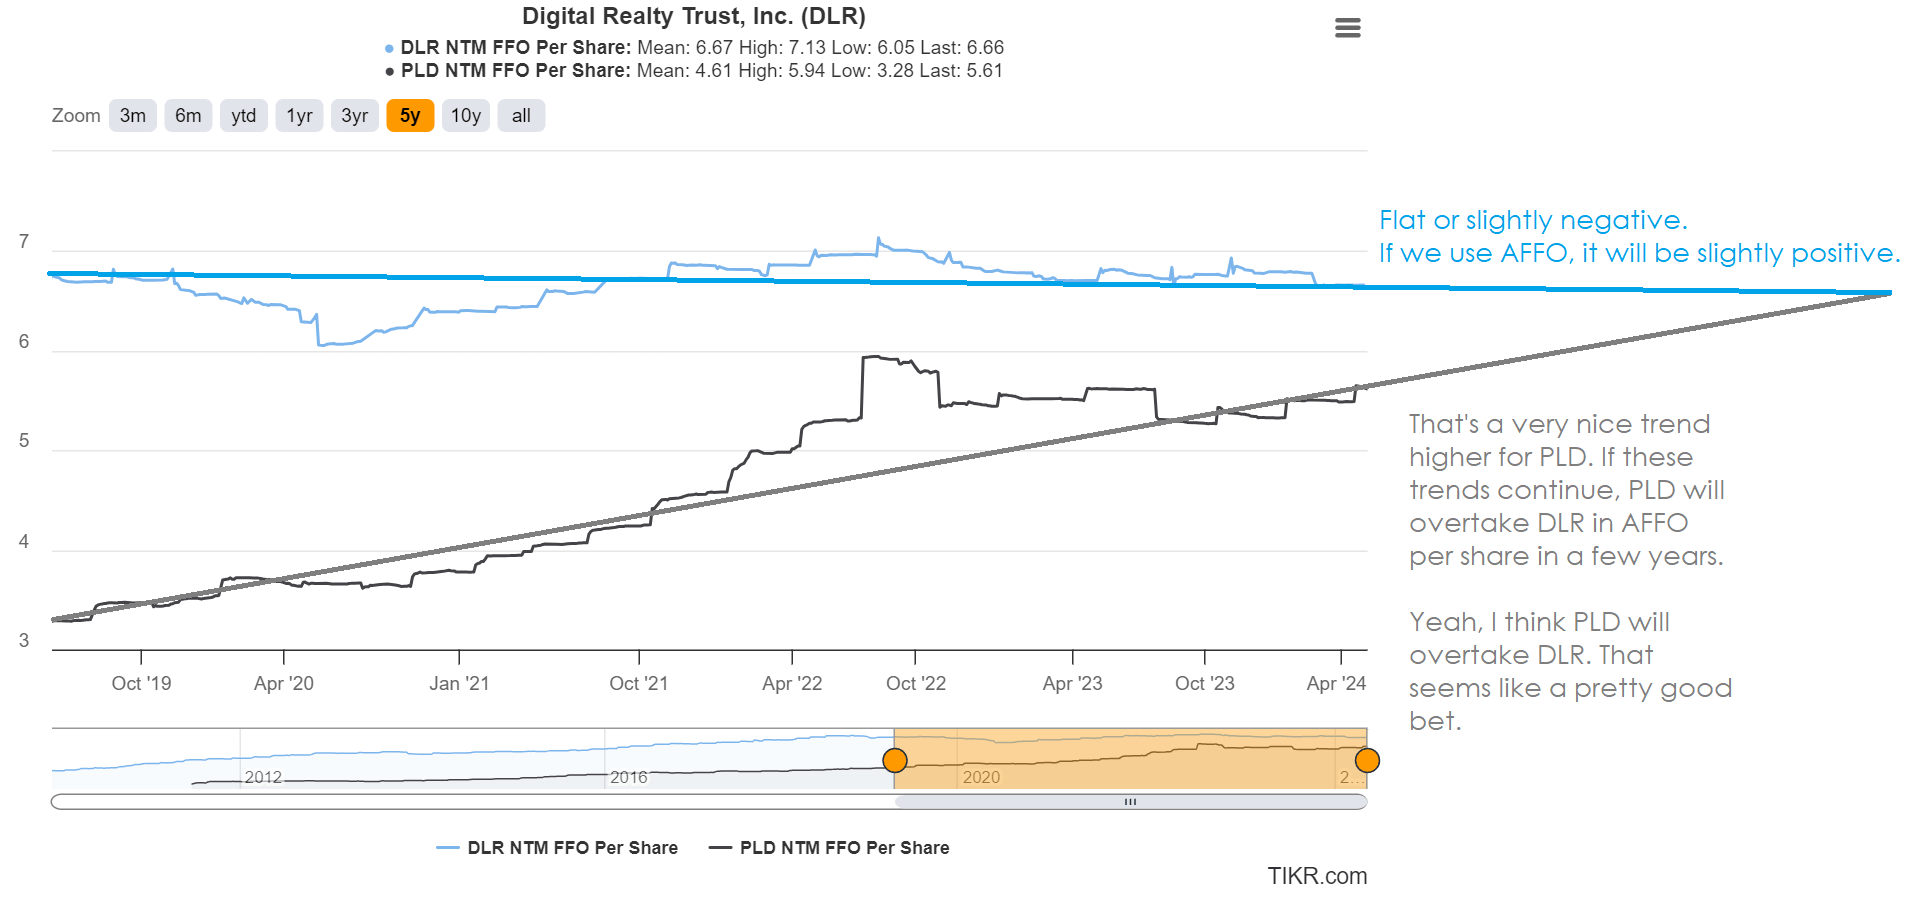The image size is (1924, 900).
Task: Switch zoom to year-to-date
Action: click(243, 116)
